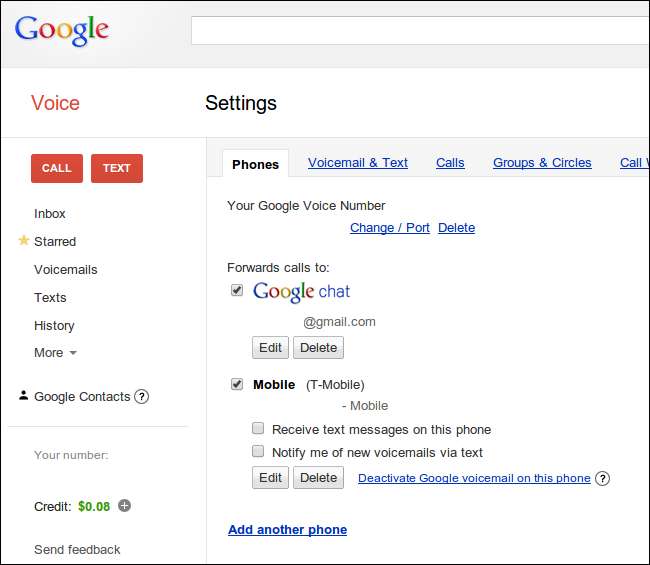Viewport: 650px width, 565px height.
Task: Click the Google logo
Action: 61,30
